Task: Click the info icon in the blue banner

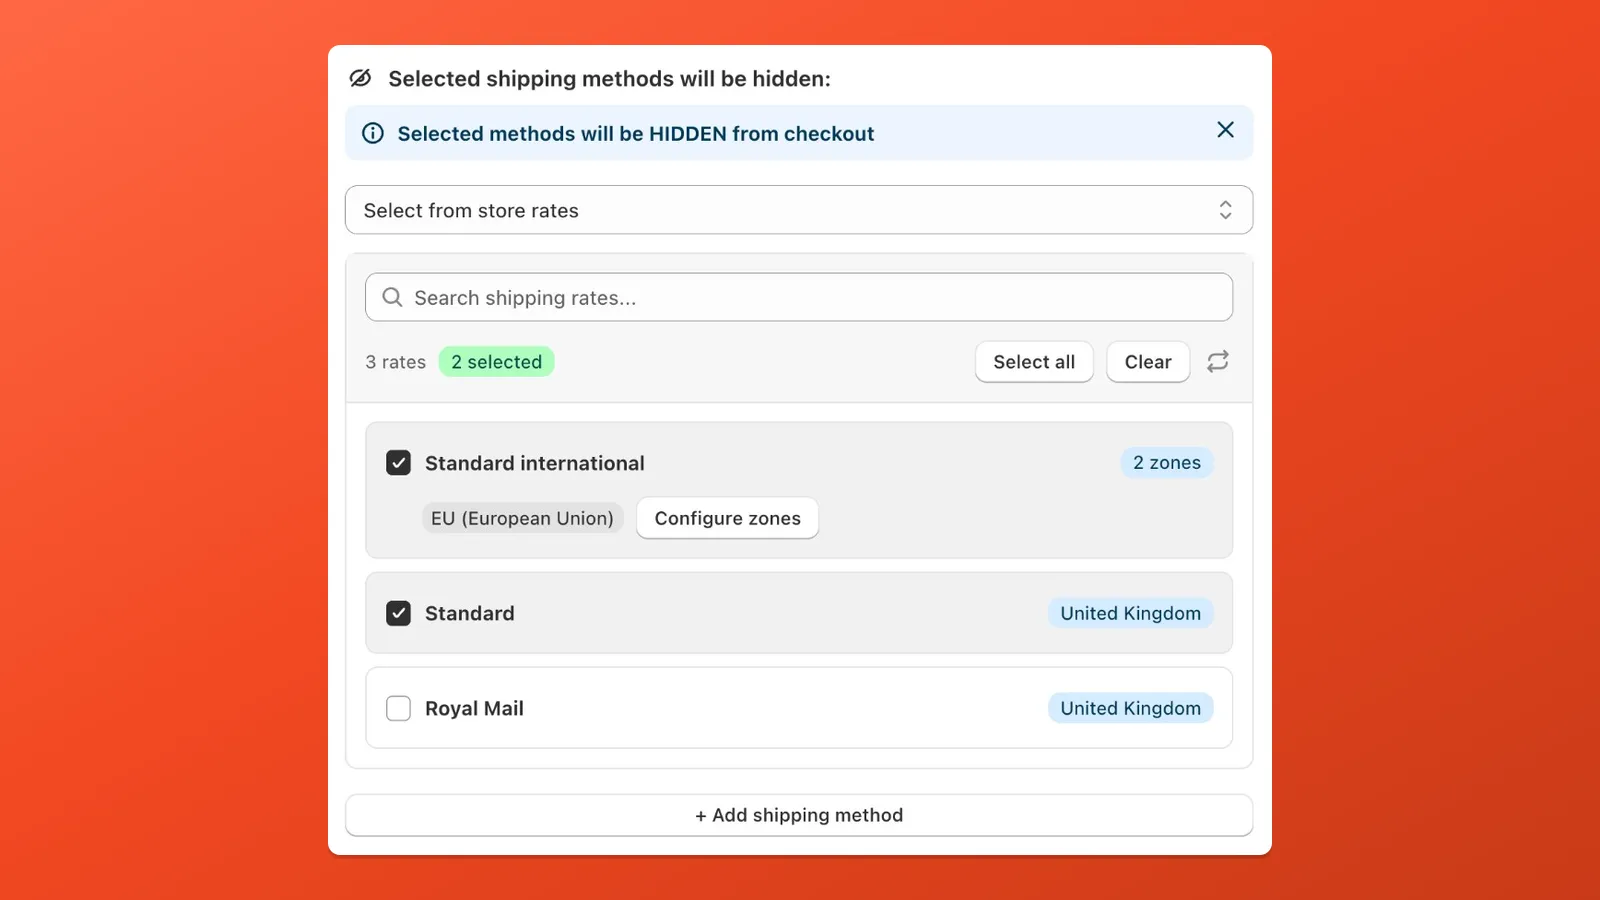Action: [372, 133]
